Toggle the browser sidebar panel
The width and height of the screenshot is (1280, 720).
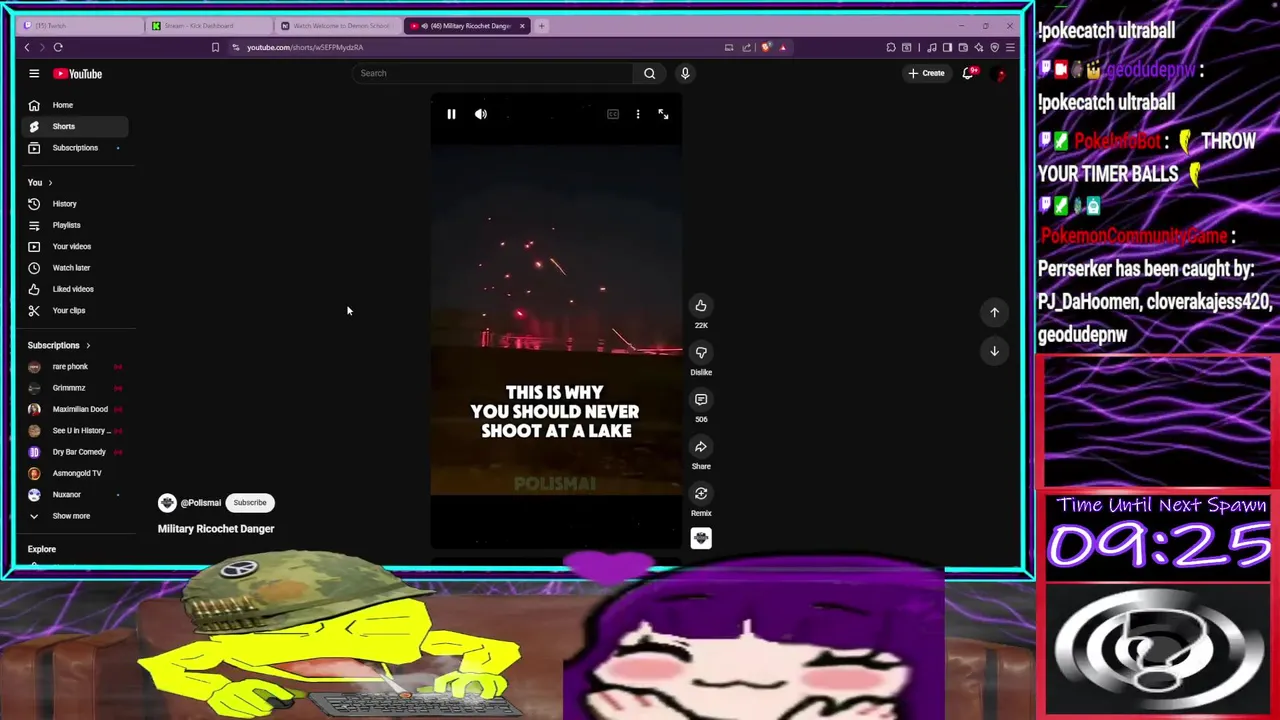coord(947,47)
